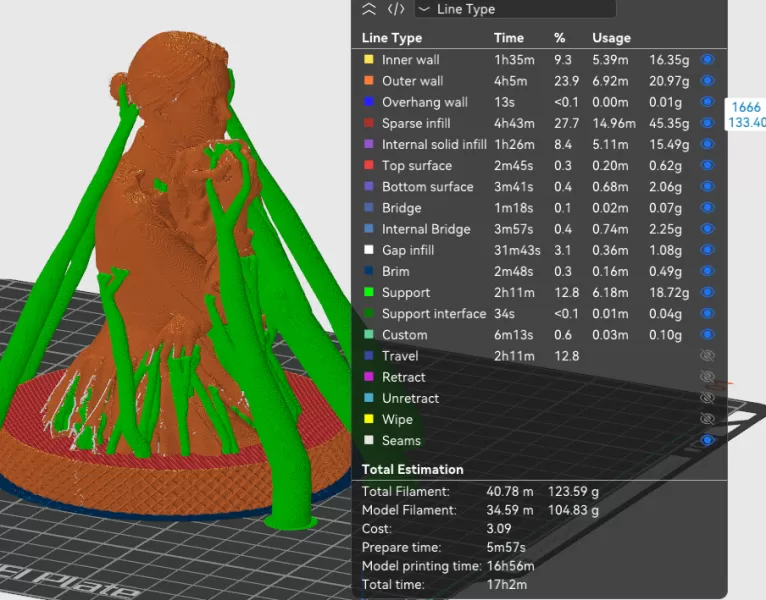Click the G-code viewer code icon
Viewport: 766px width, 600px height.
396,9
